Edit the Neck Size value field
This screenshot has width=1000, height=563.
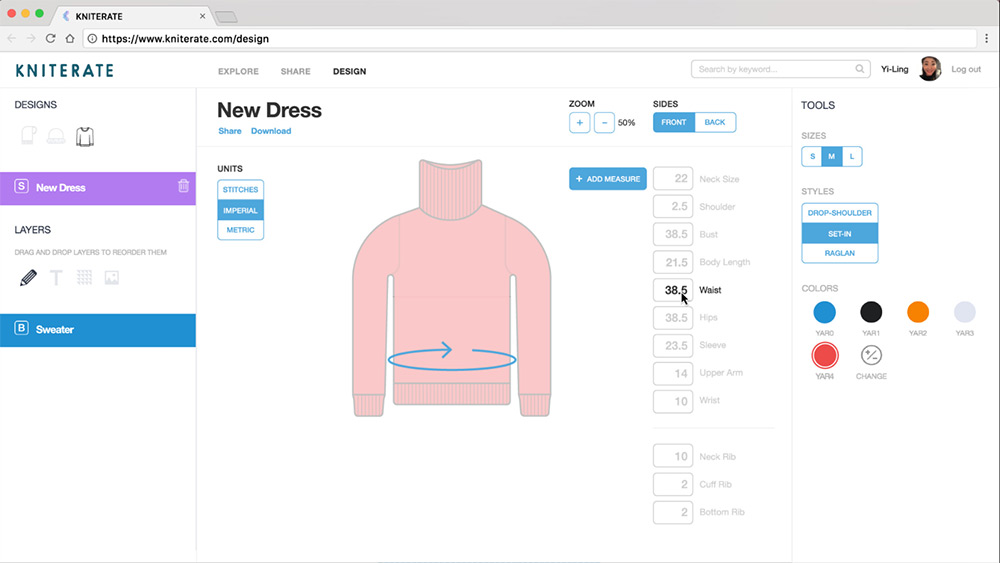coord(673,179)
